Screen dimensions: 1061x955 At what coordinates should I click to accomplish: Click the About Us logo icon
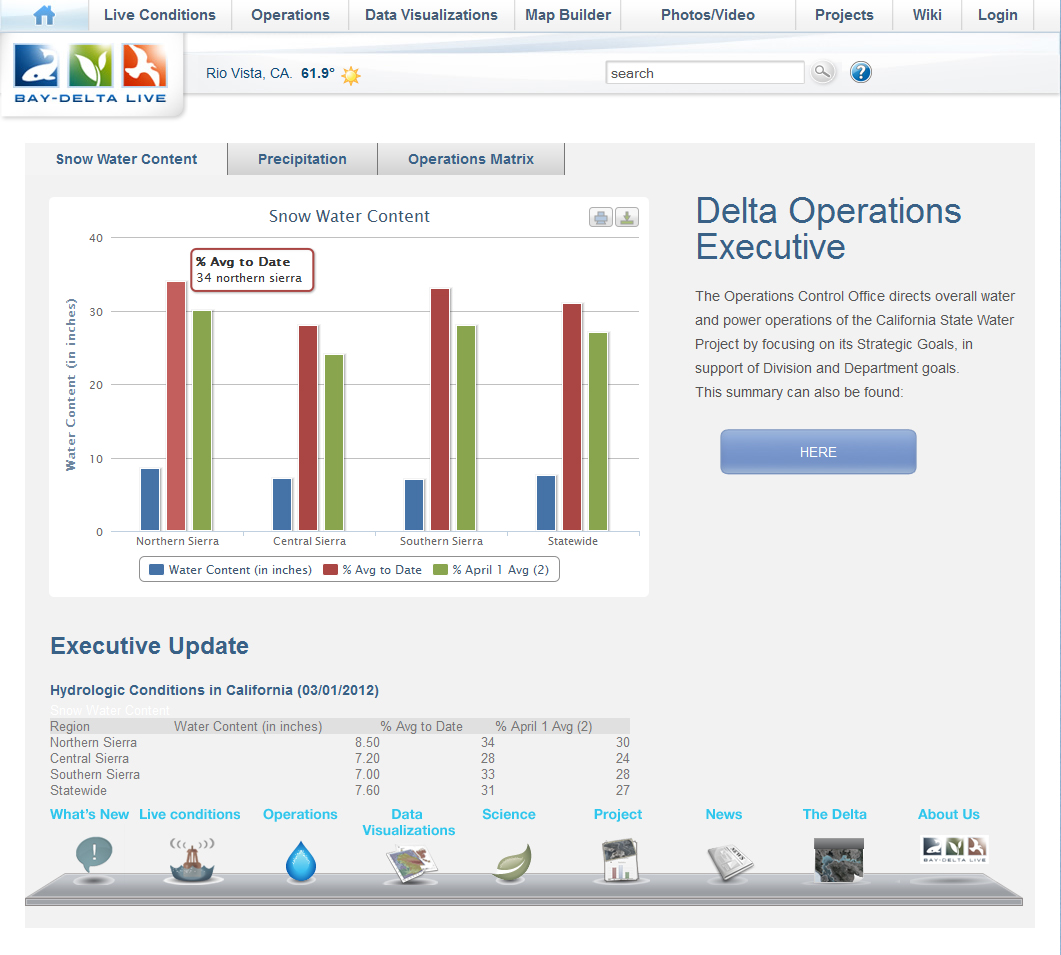(x=954, y=849)
